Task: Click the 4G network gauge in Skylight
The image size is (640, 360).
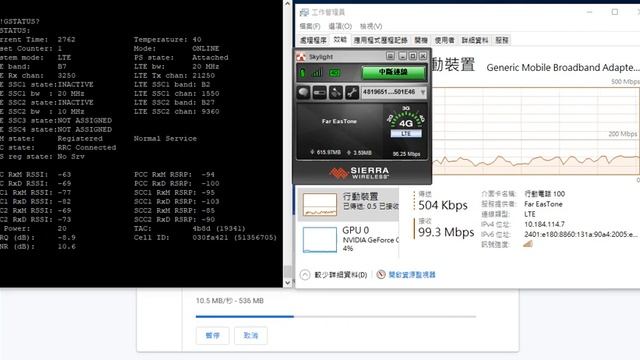Action: click(405, 118)
